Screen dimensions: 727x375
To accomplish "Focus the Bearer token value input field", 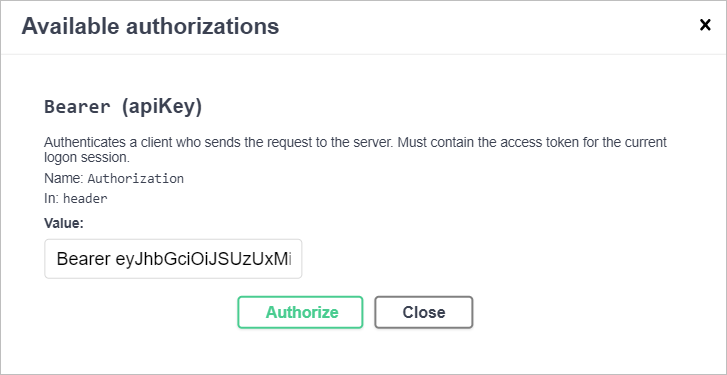I will pos(173,259).
